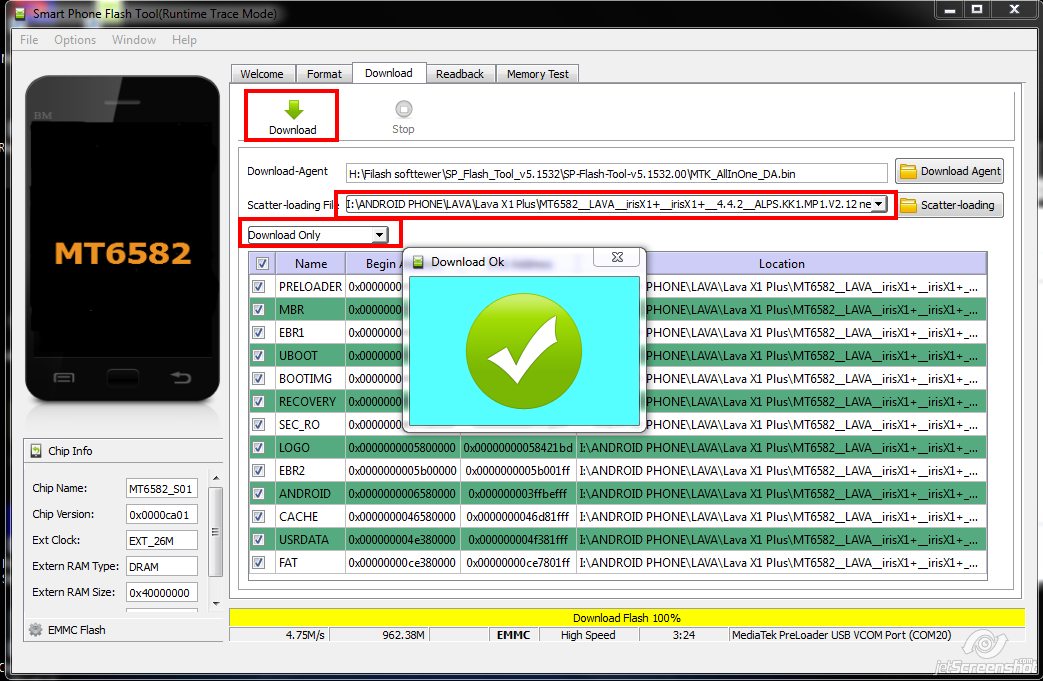Select the ANDROID end address 0x000000003ffbefff
Viewport: 1043px width, 681px height.
click(518, 493)
